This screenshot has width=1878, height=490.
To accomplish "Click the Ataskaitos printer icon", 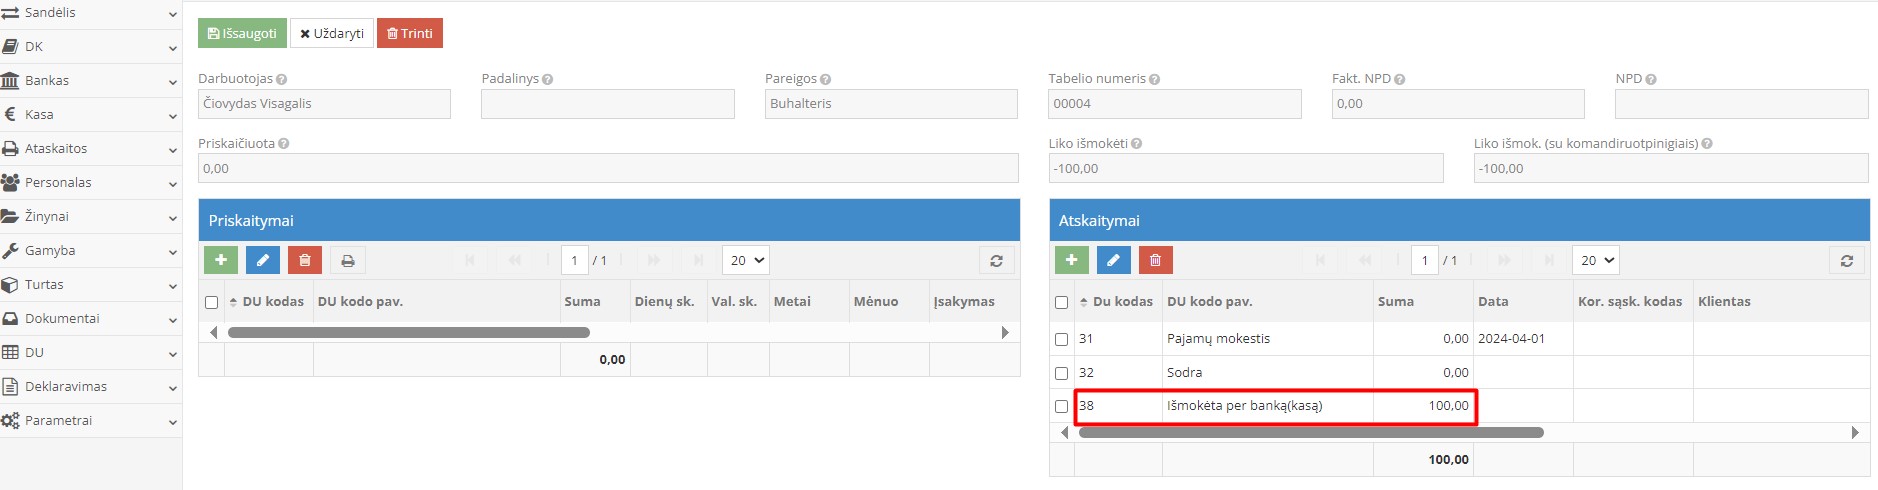I will [10, 148].
